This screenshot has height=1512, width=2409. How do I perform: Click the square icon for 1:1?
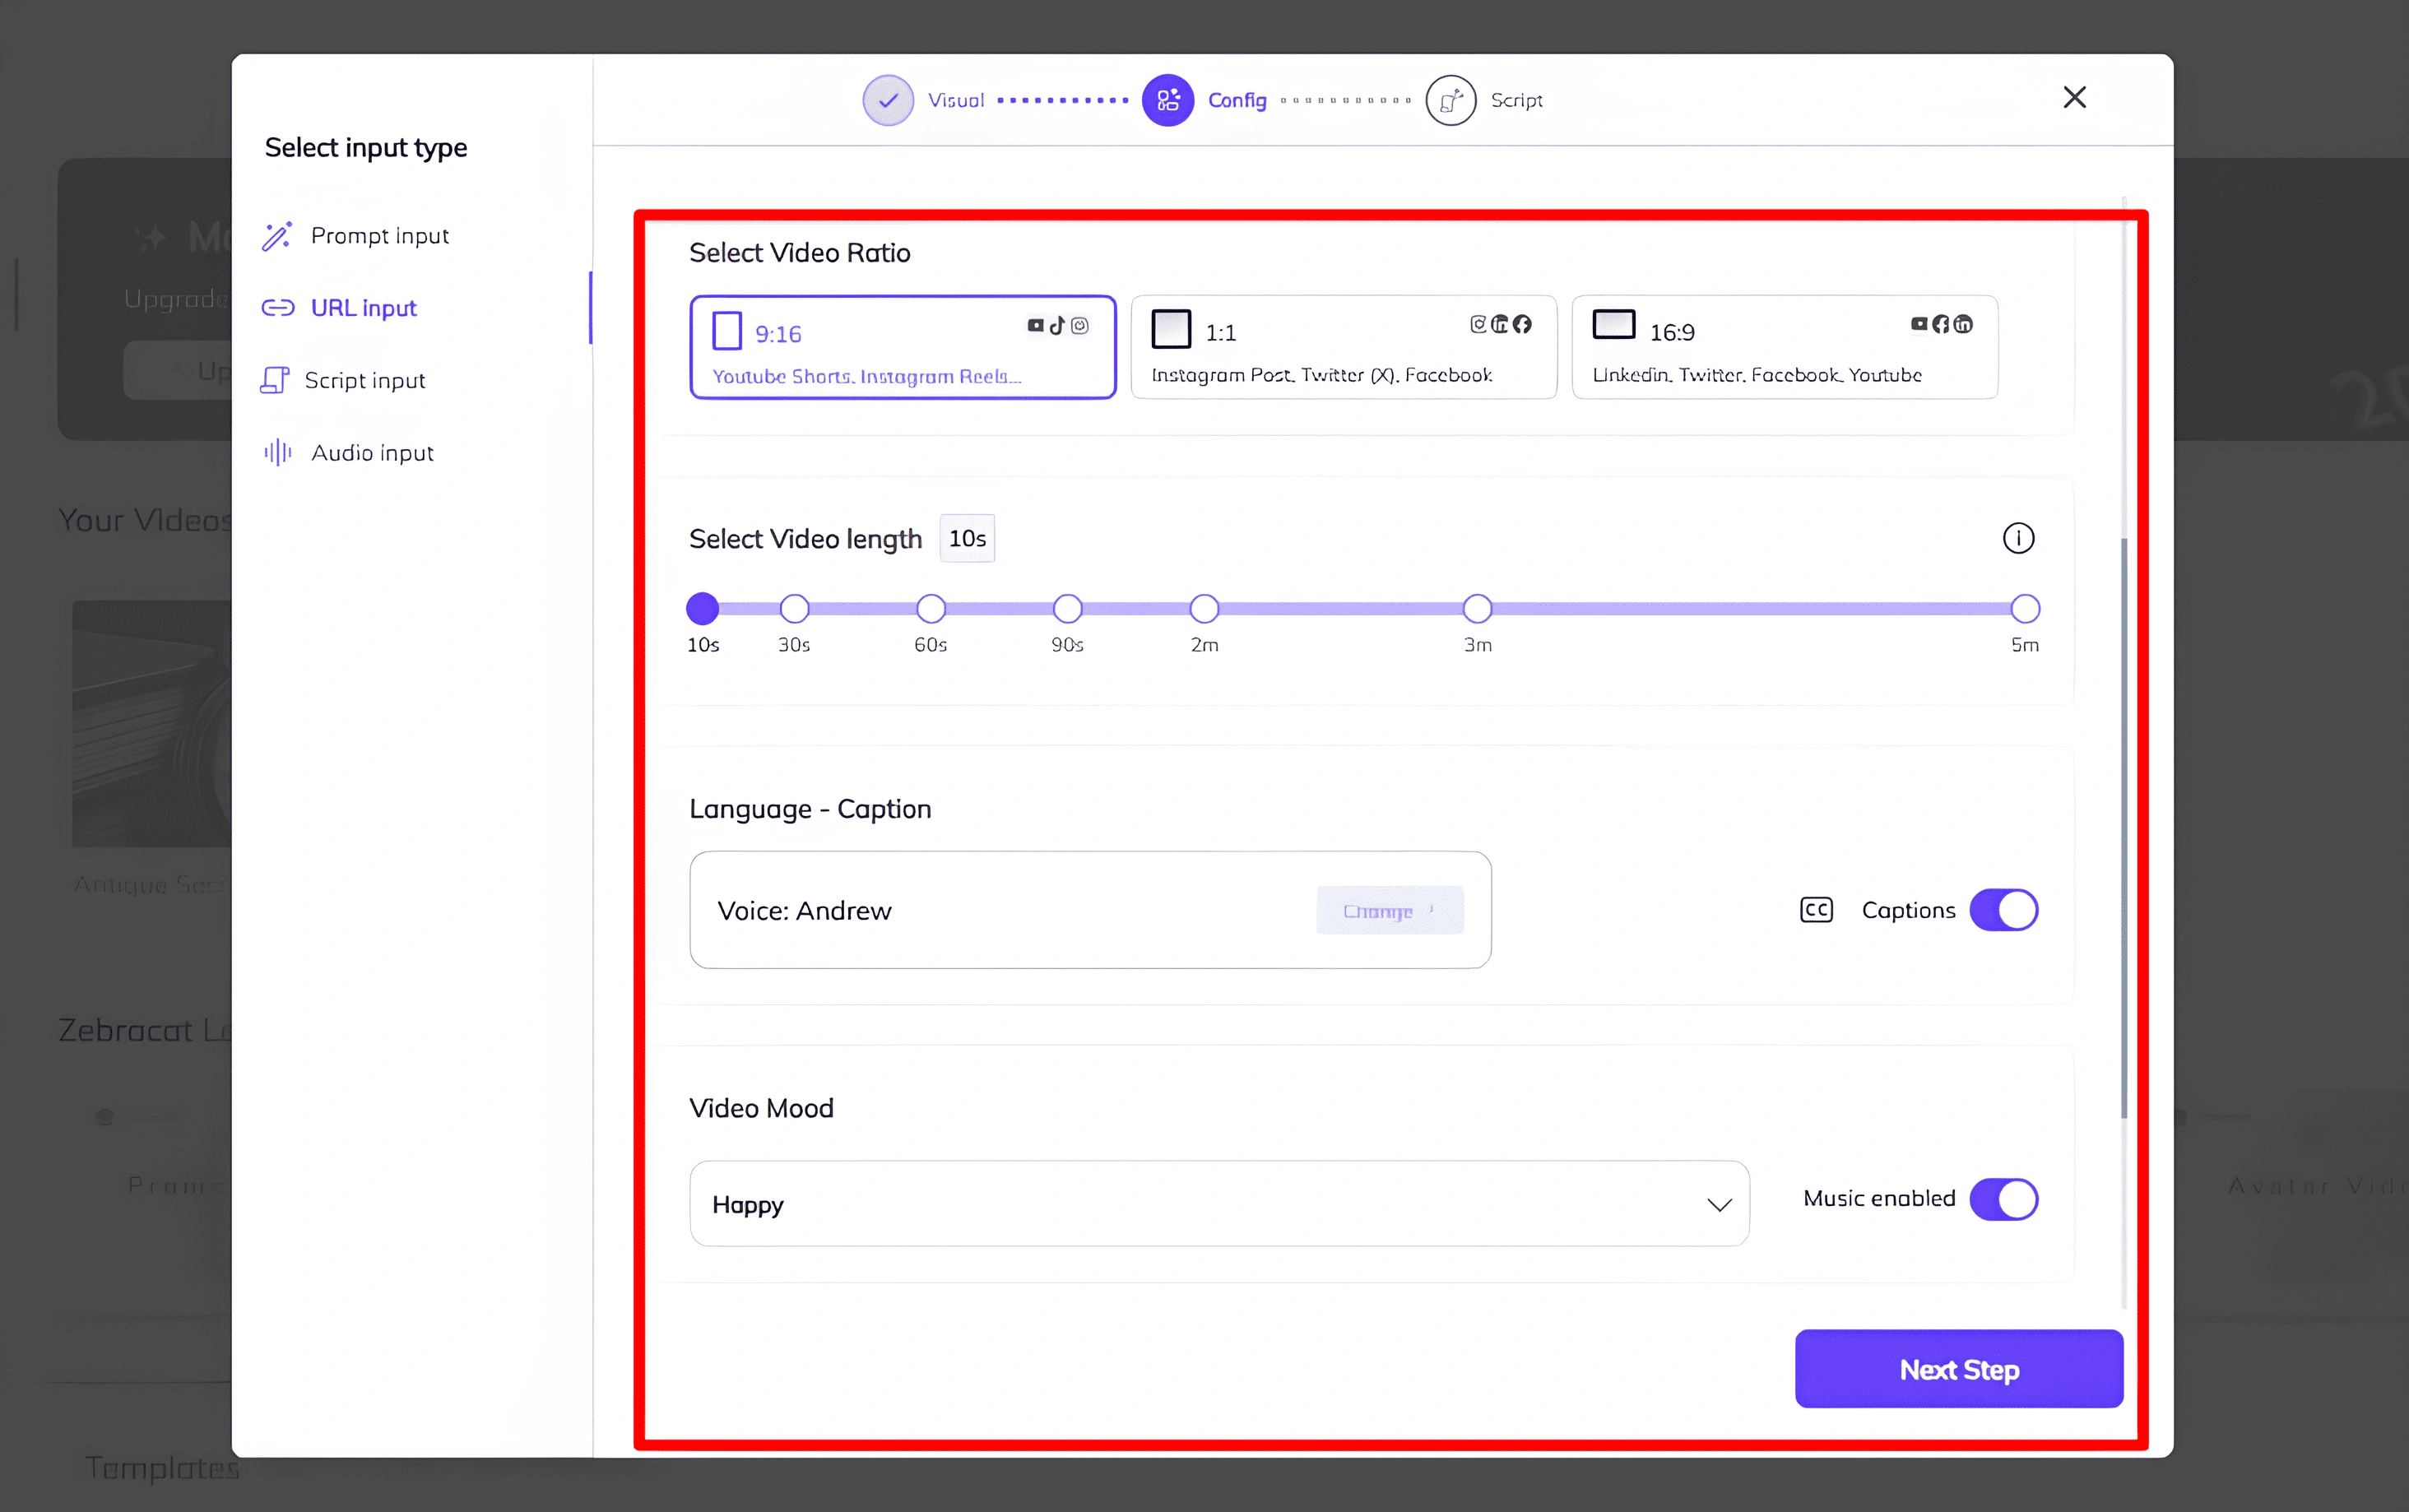pyautogui.click(x=1171, y=329)
